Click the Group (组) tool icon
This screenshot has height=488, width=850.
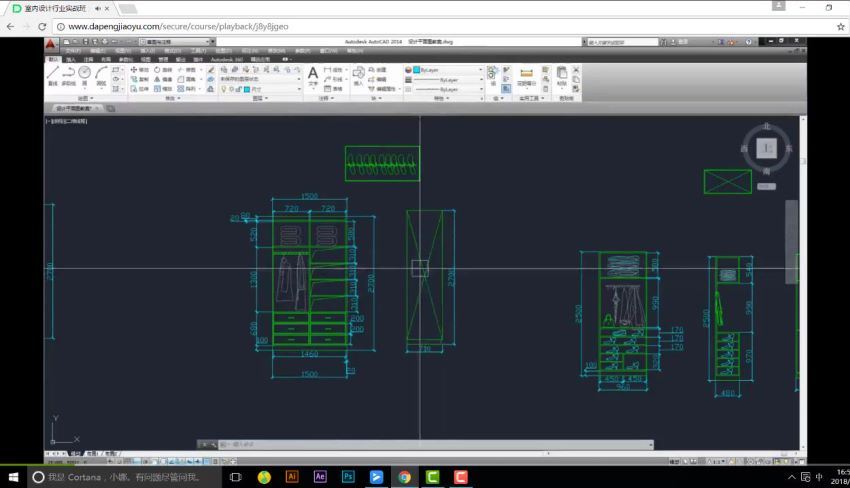[x=492, y=76]
